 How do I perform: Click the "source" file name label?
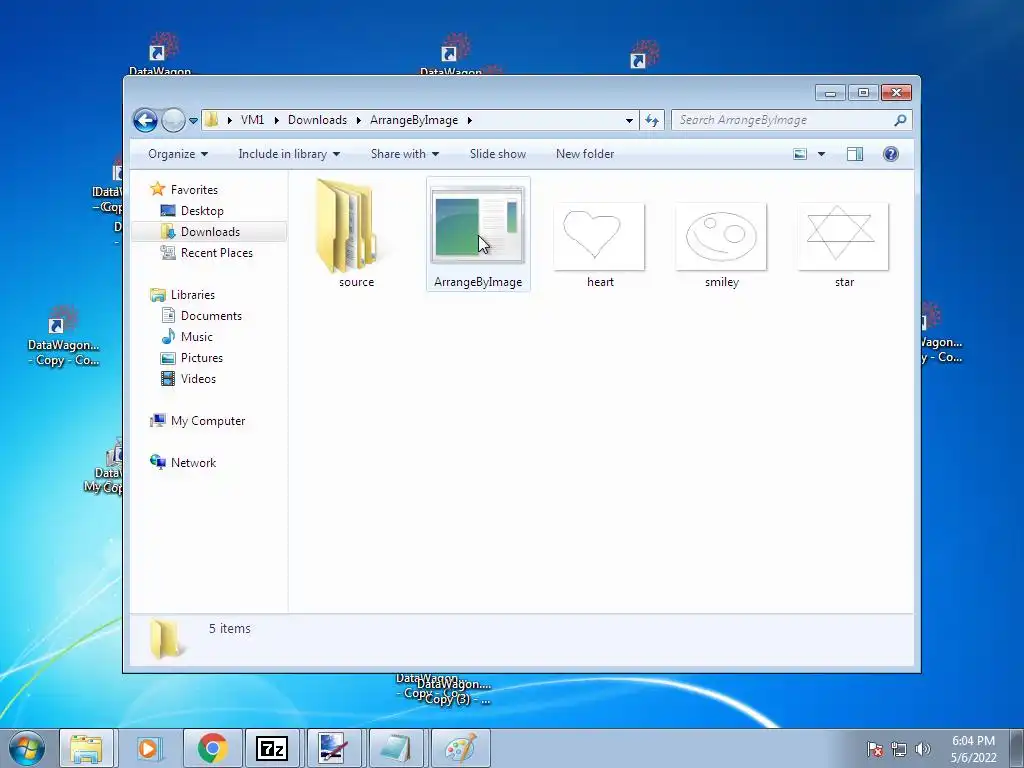coord(357,282)
